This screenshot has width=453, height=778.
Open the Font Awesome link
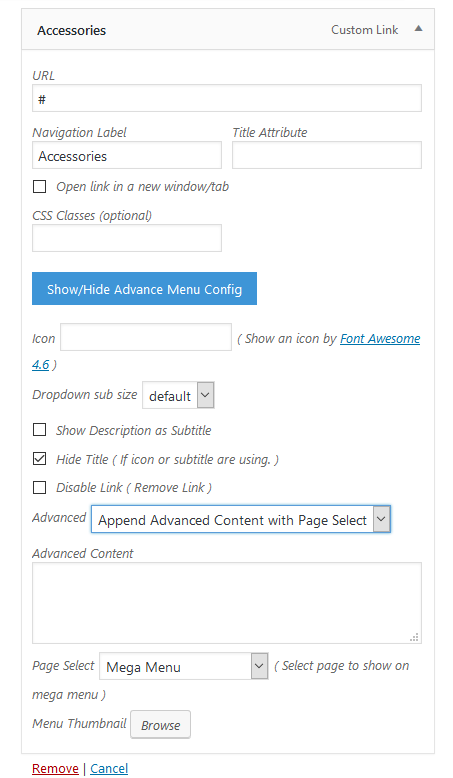(380, 338)
